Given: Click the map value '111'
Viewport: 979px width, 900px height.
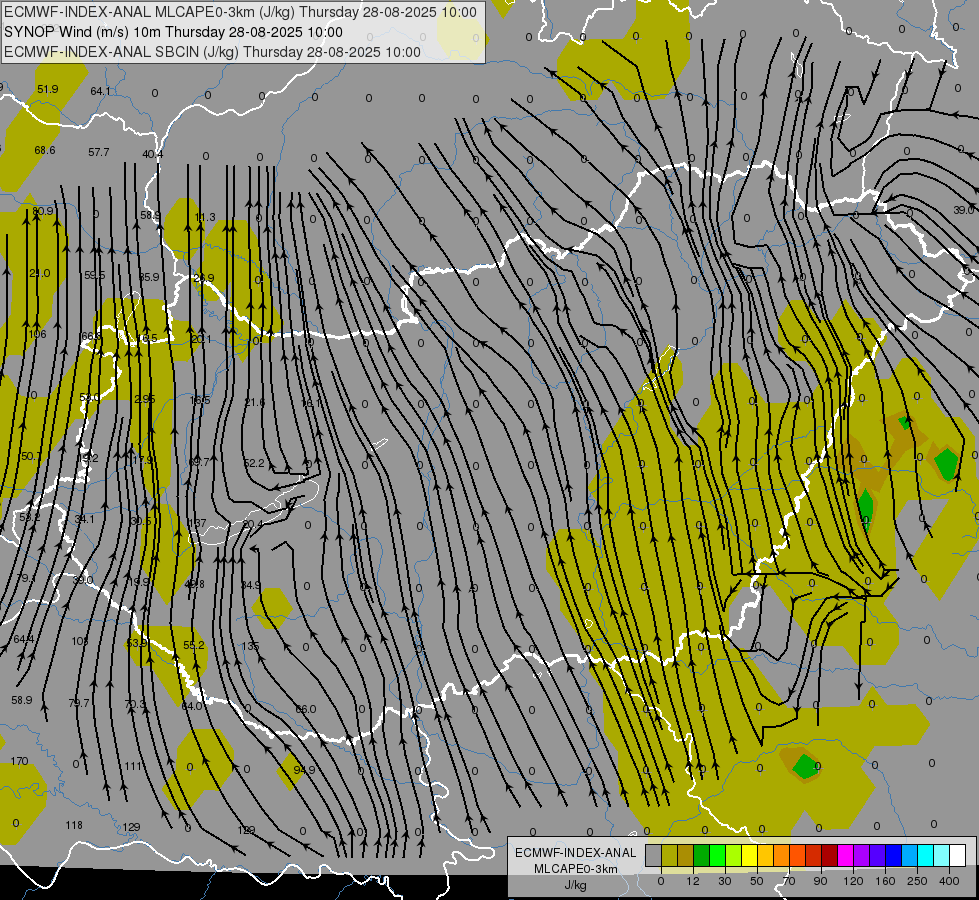Looking at the screenshot, I should pos(132,766).
